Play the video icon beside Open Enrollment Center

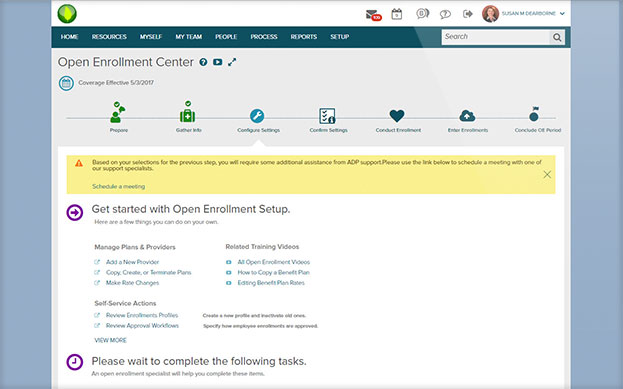[x=217, y=62]
